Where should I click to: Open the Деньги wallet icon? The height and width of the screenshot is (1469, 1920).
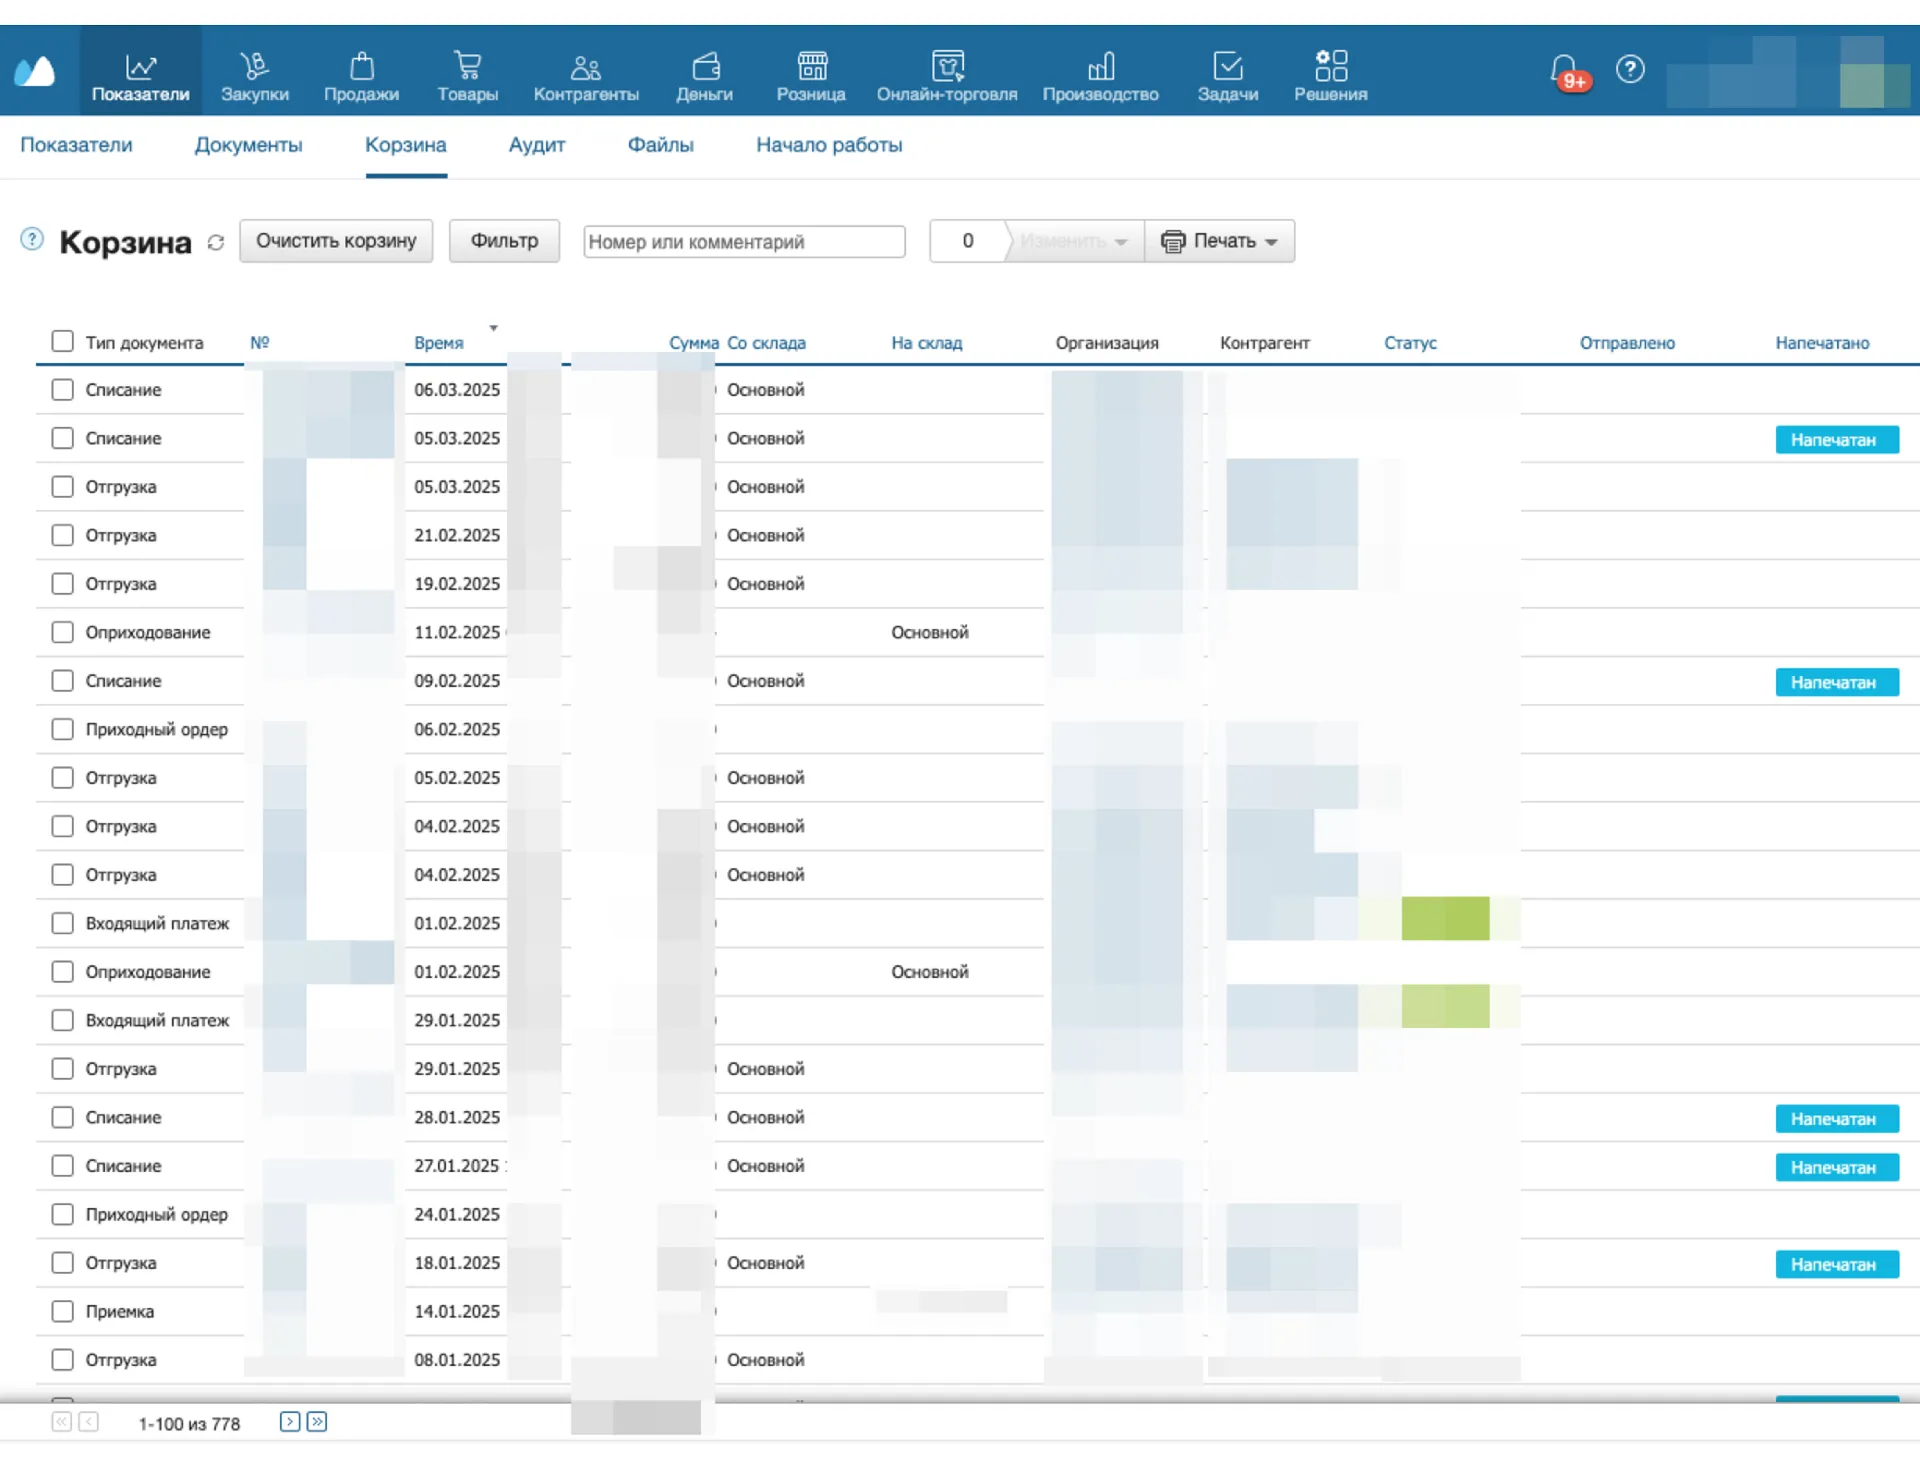705,67
